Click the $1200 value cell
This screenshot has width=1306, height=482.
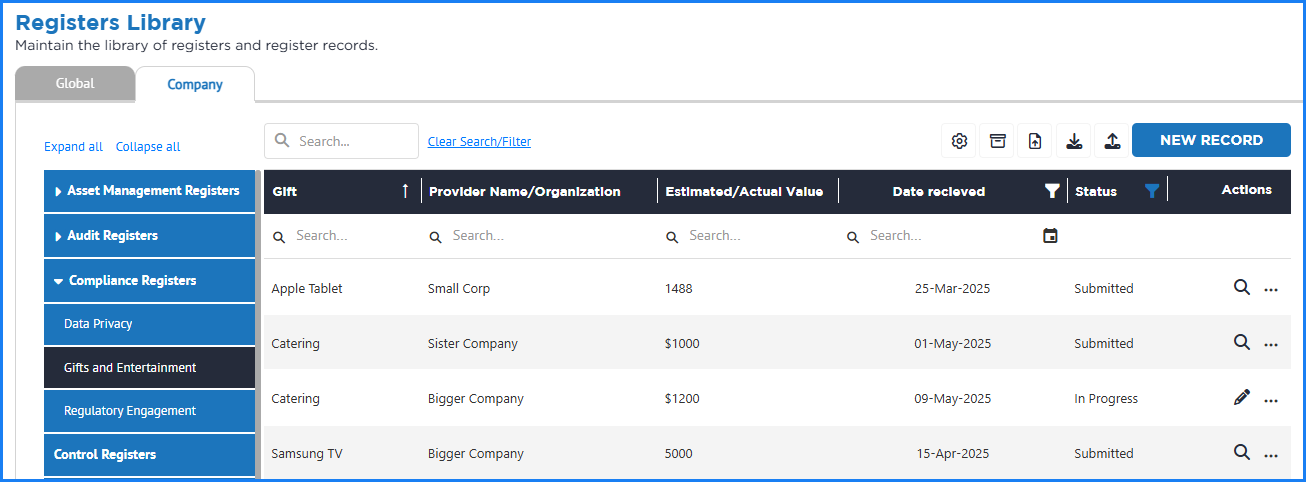[682, 399]
